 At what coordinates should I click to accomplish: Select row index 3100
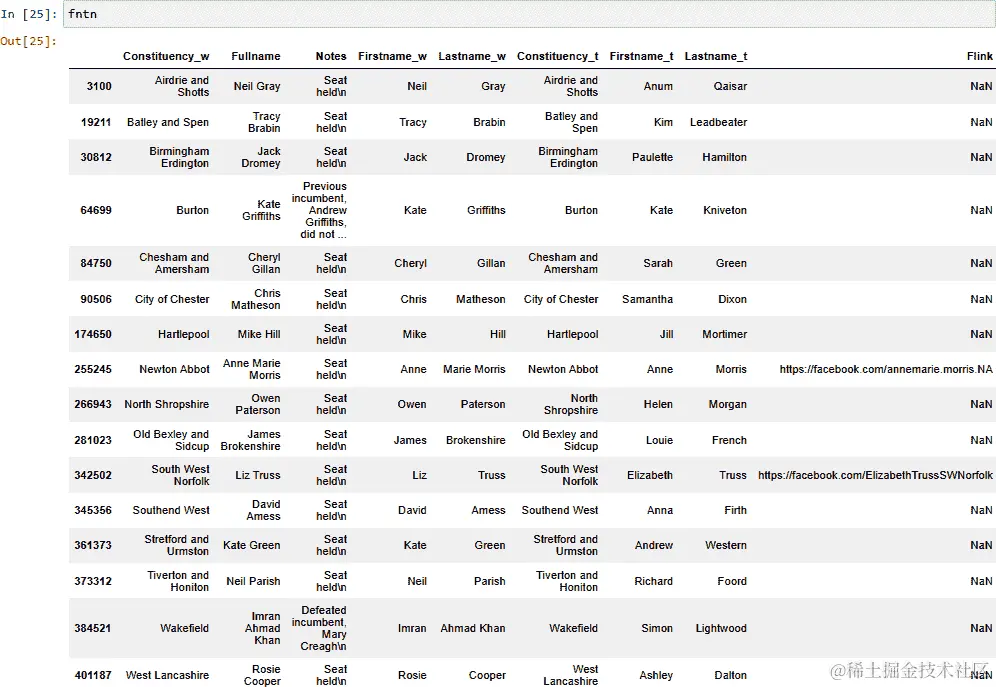coord(99,86)
